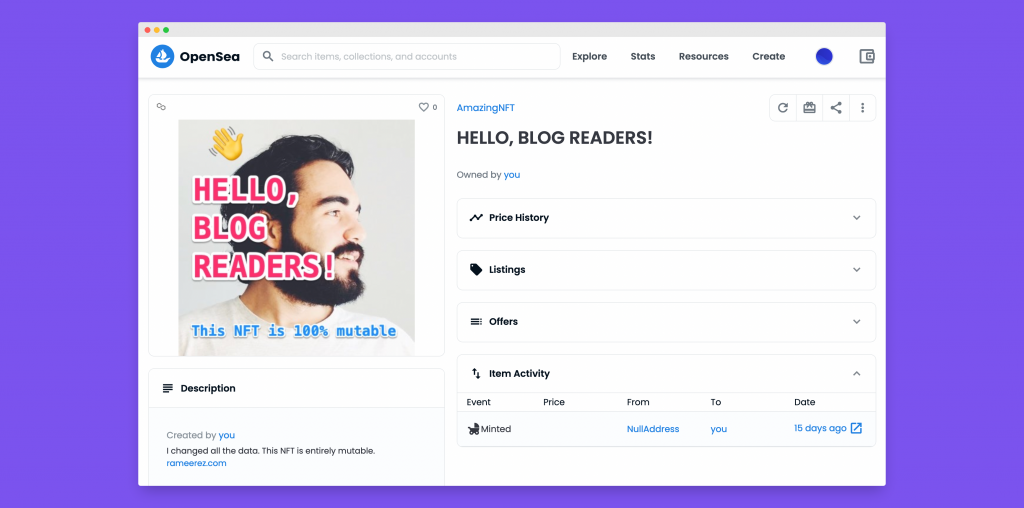1024x508 pixels.
Task: Click the Description panel header
Action: [296, 389]
